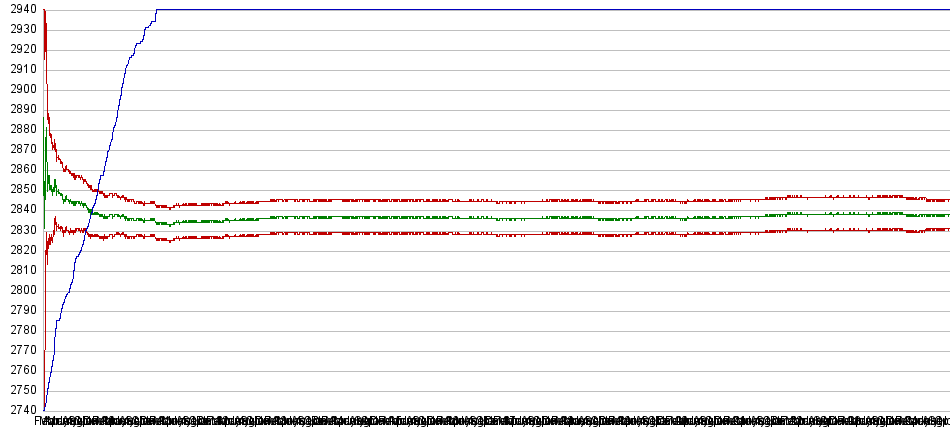Select the 2920 y-axis tick label

tap(20, 49)
